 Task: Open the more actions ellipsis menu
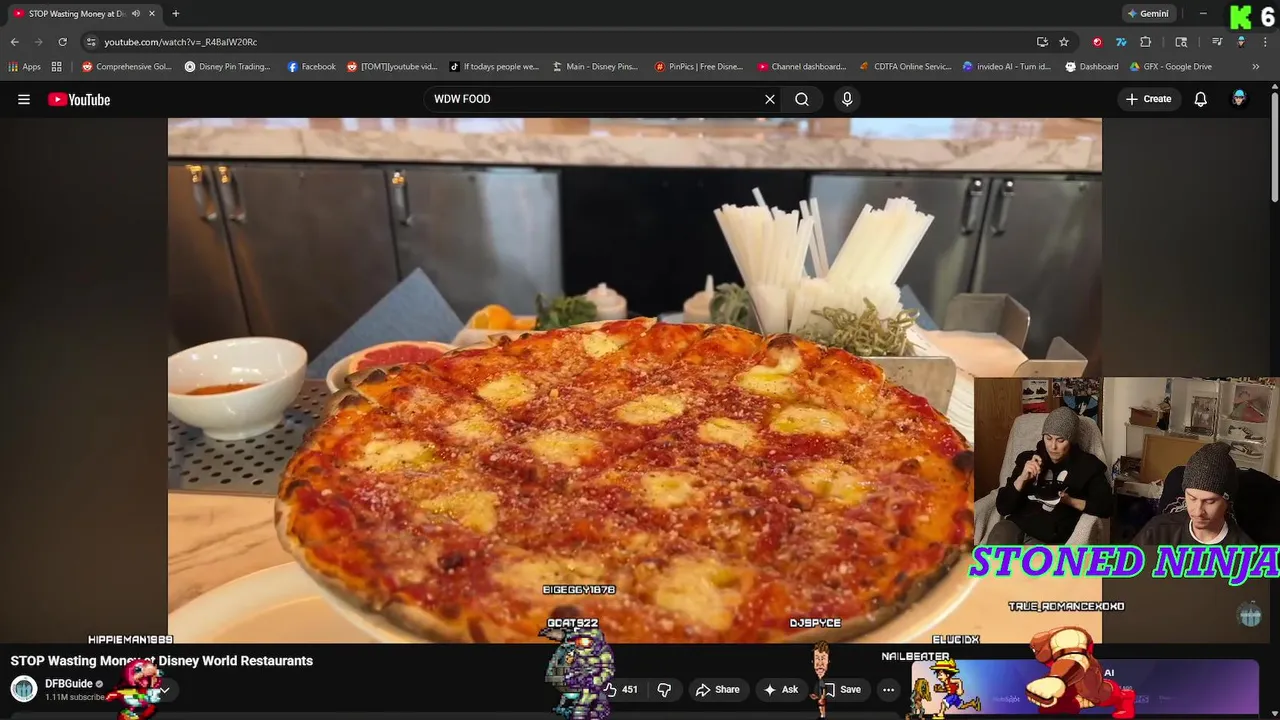tap(888, 689)
